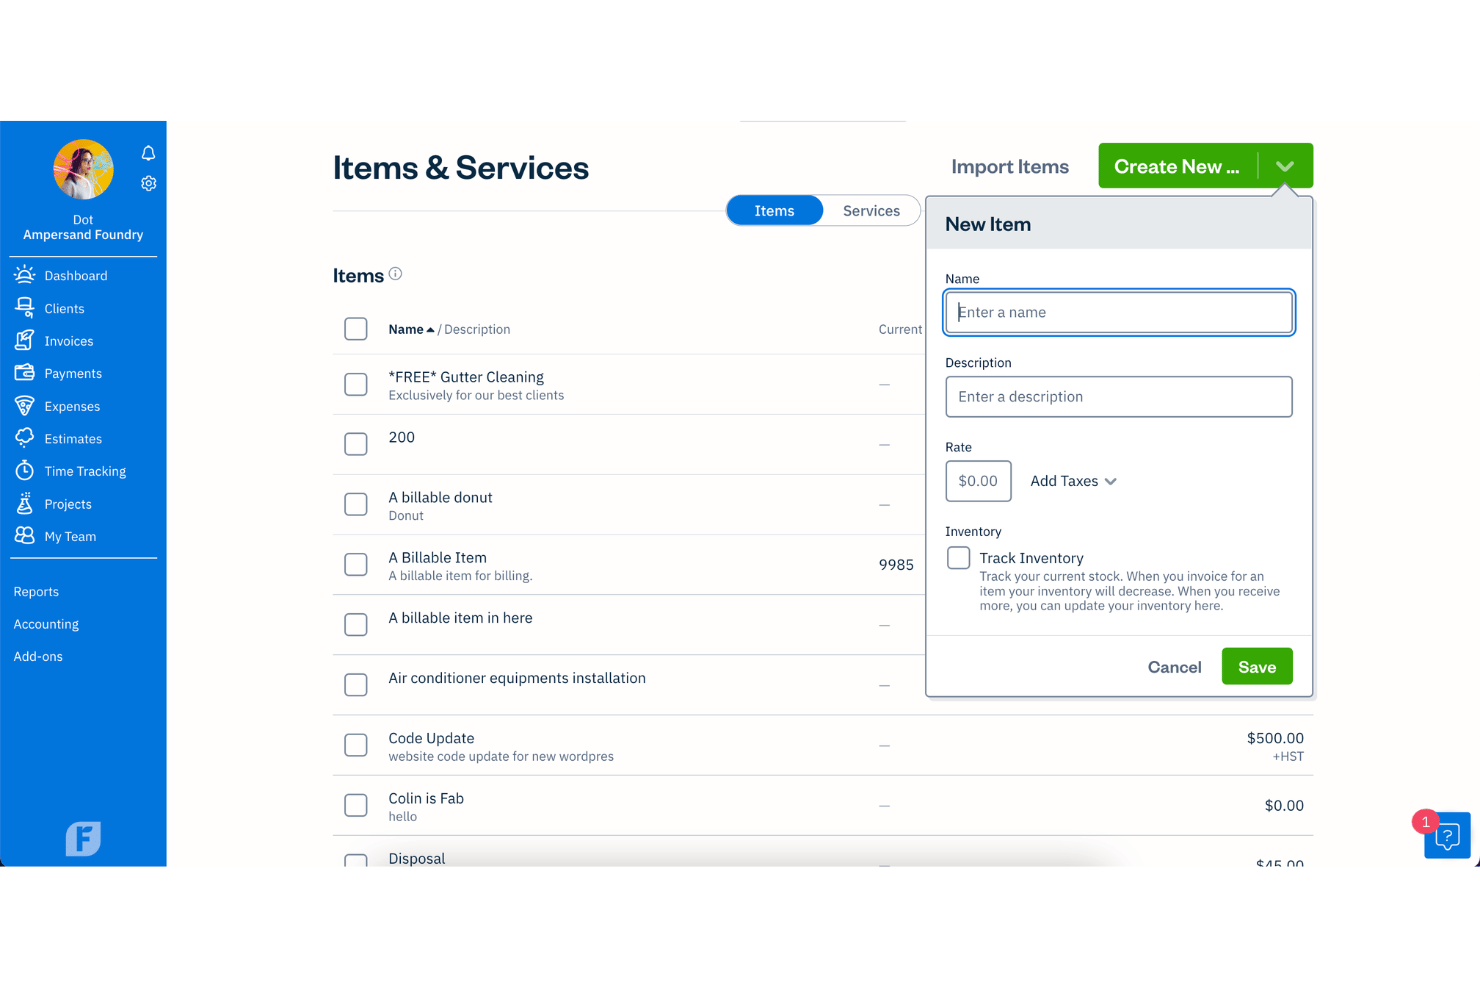
Task: Click the Current column header
Action: pos(900,330)
